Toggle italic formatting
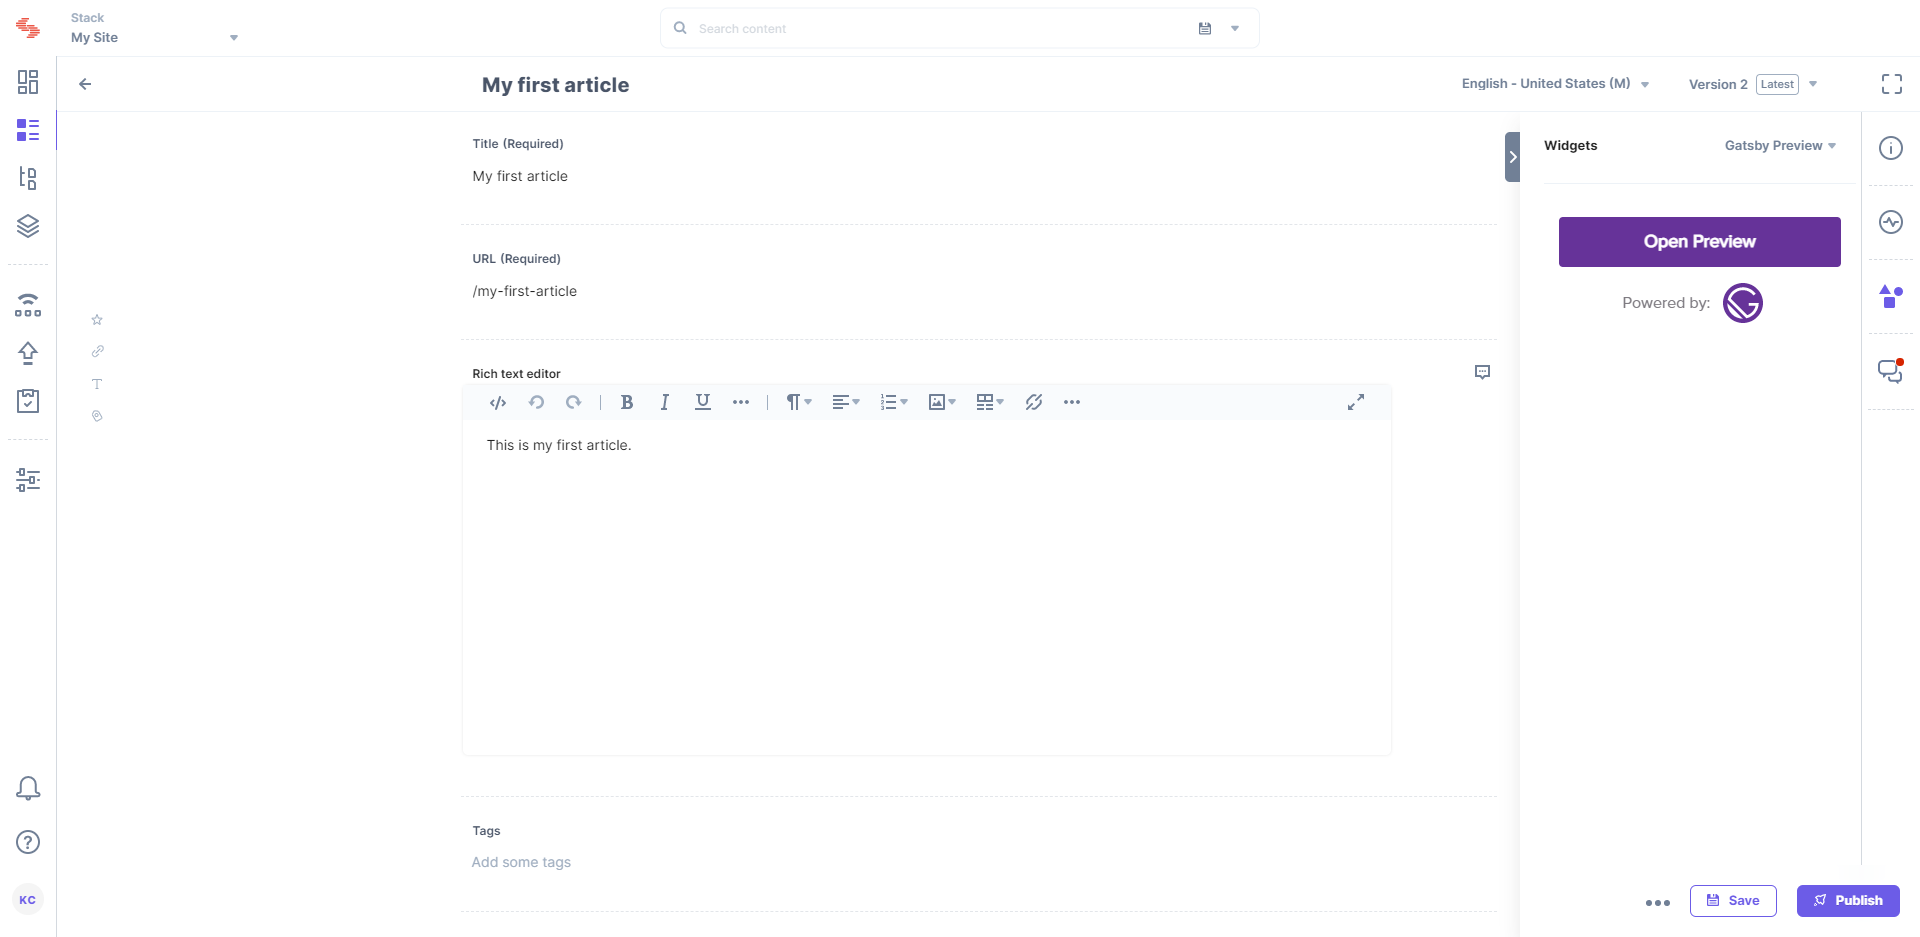Image resolution: width=1920 pixels, height=937 pixels. (x=664, y=402)
